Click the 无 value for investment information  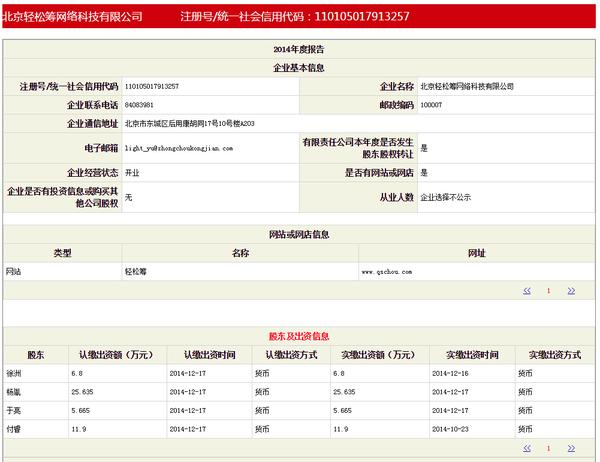(x=128, y=198)
